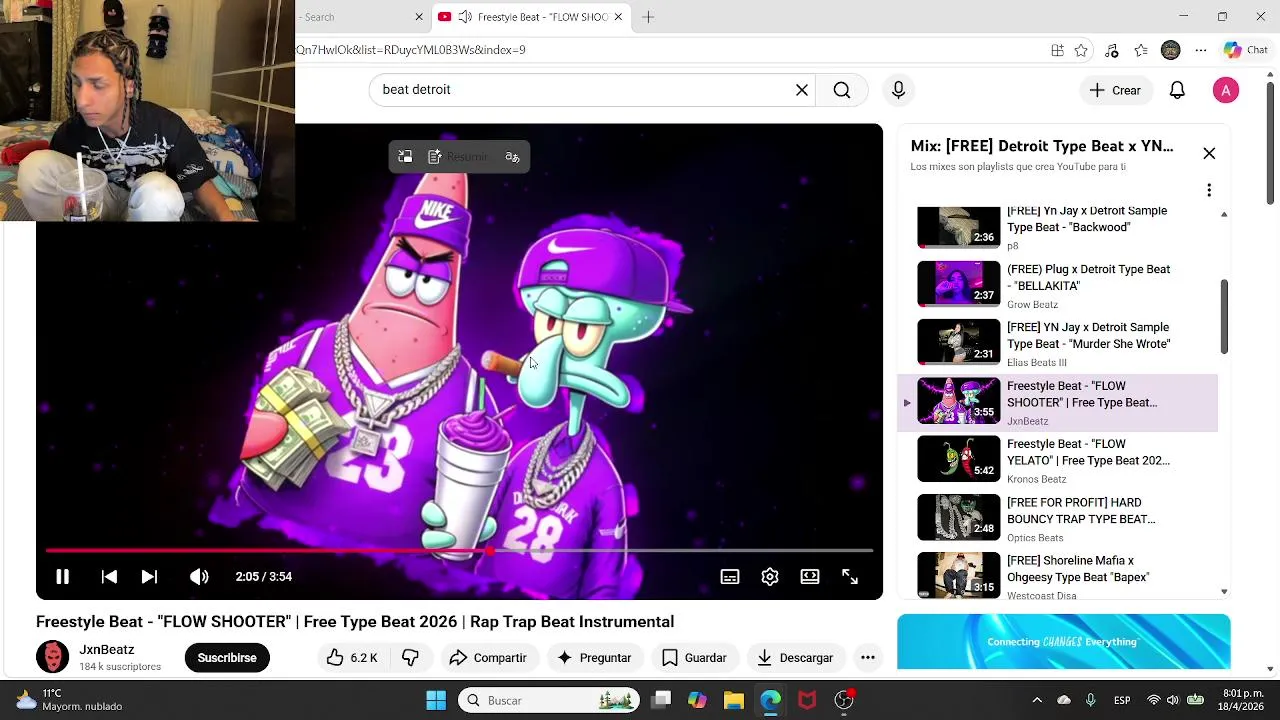Close the Mix playlist panel
Viewport: 1280px width, 720px height.
point(1209,154)
